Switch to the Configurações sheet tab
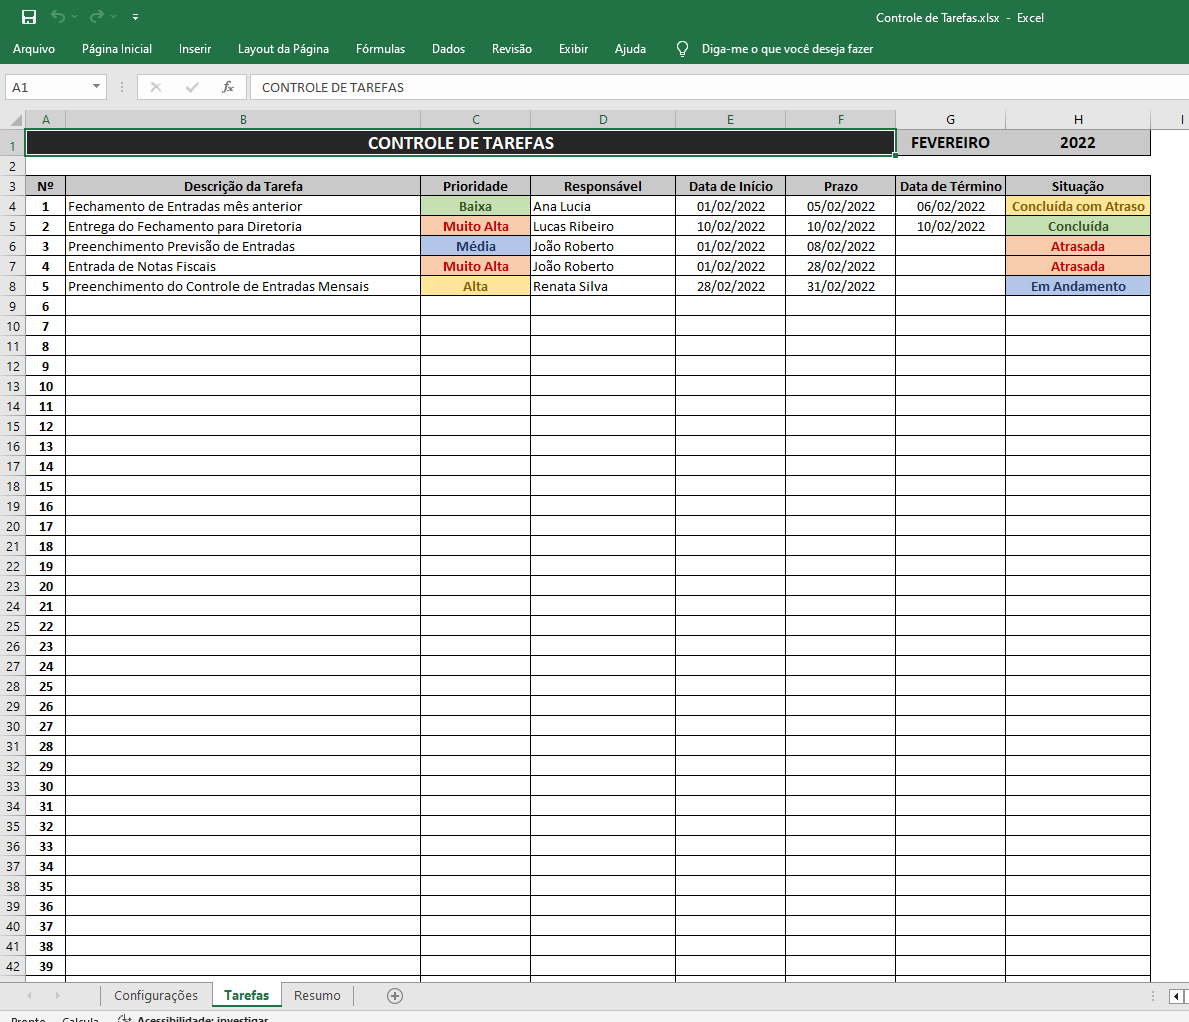 click(155, 995)
